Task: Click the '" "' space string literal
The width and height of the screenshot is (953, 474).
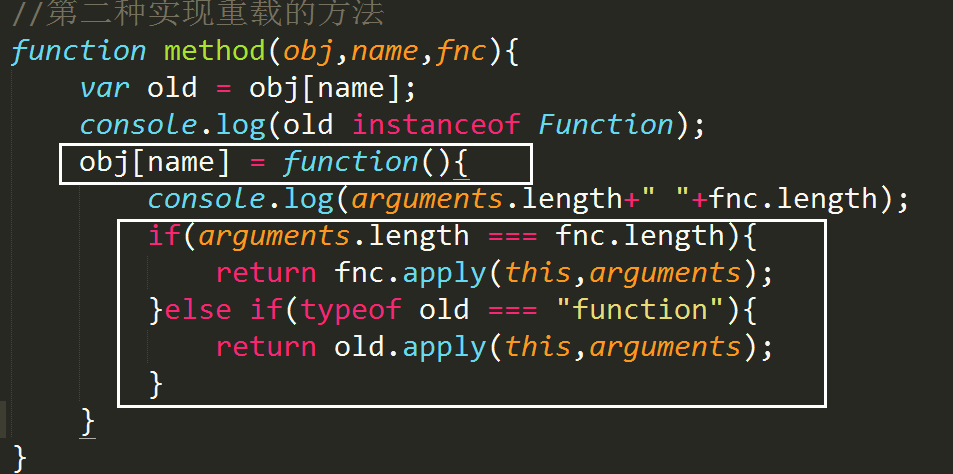Action: (x=666, y=194)
